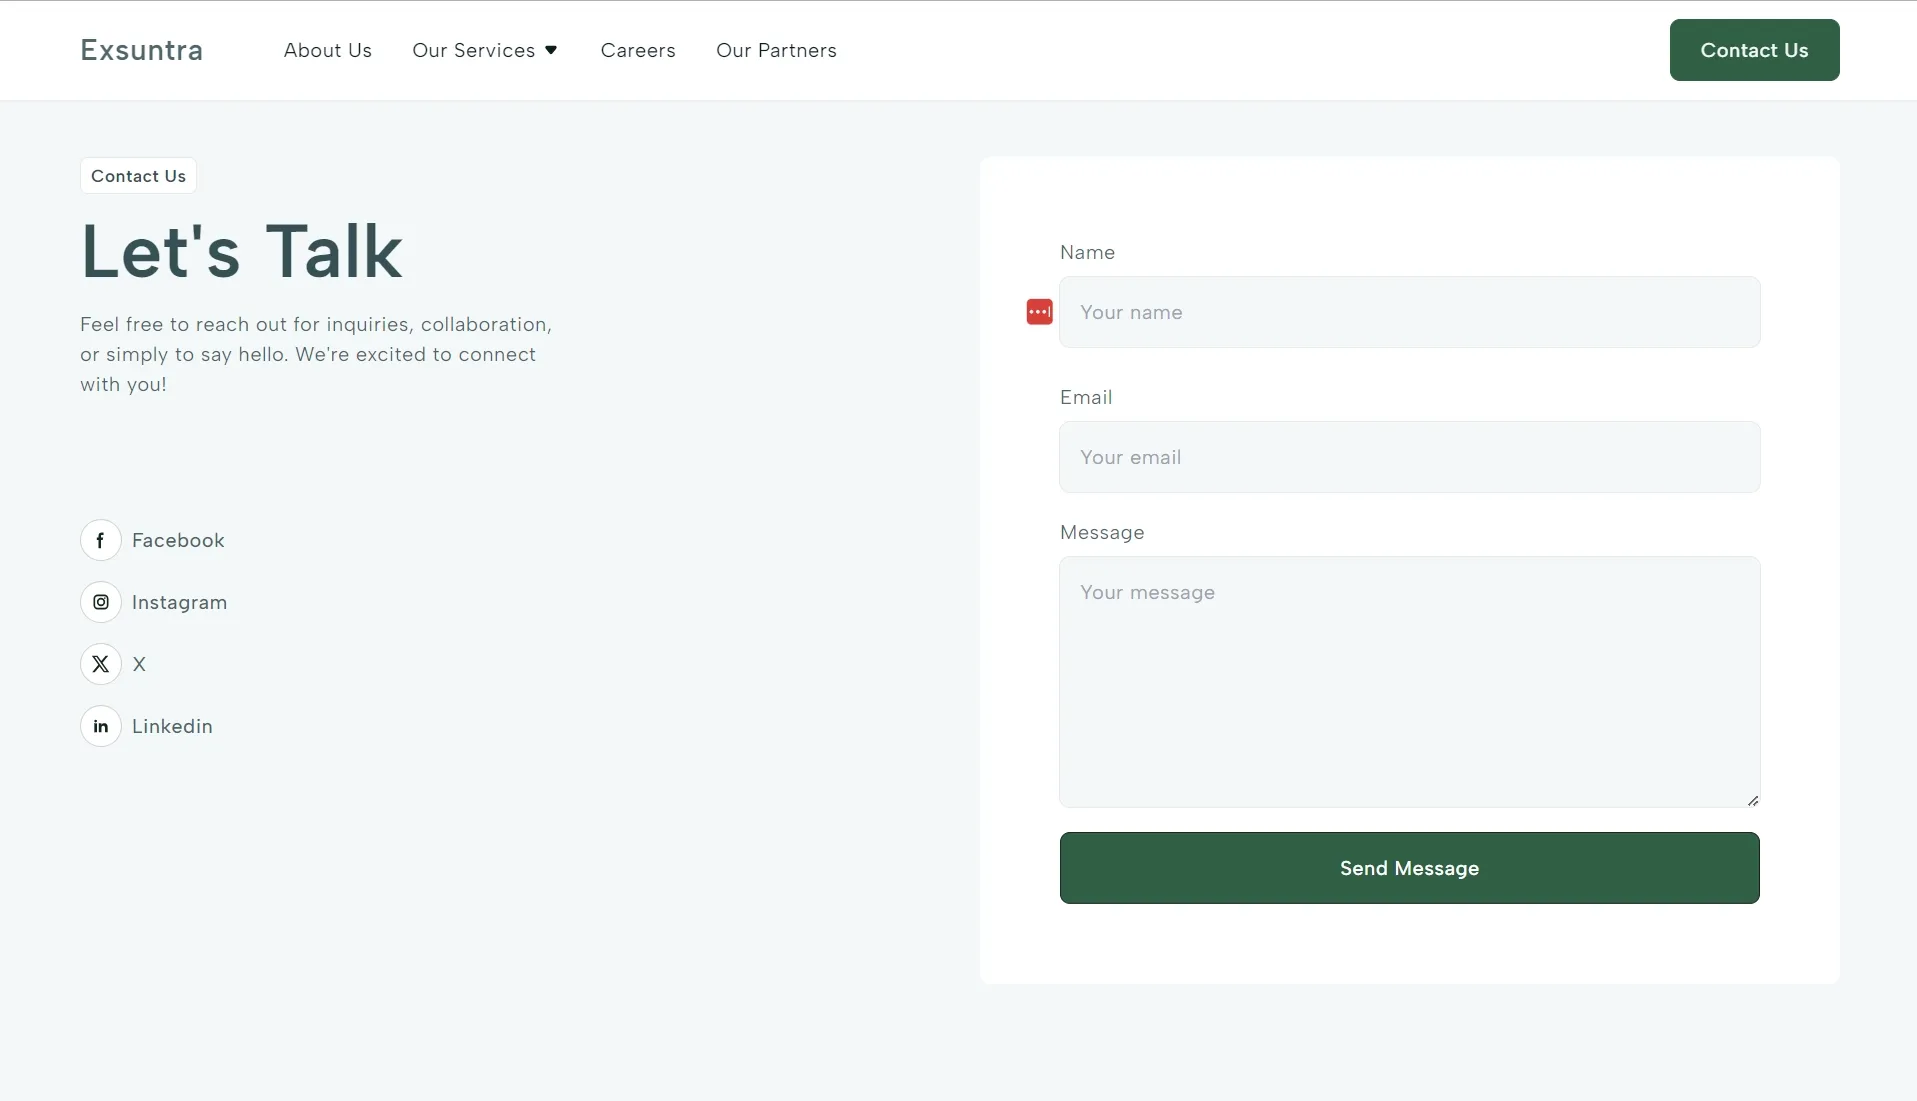Submit form with Send Message button
The height and width of the screenshot is (1101, 1917).
point(1409,868)
